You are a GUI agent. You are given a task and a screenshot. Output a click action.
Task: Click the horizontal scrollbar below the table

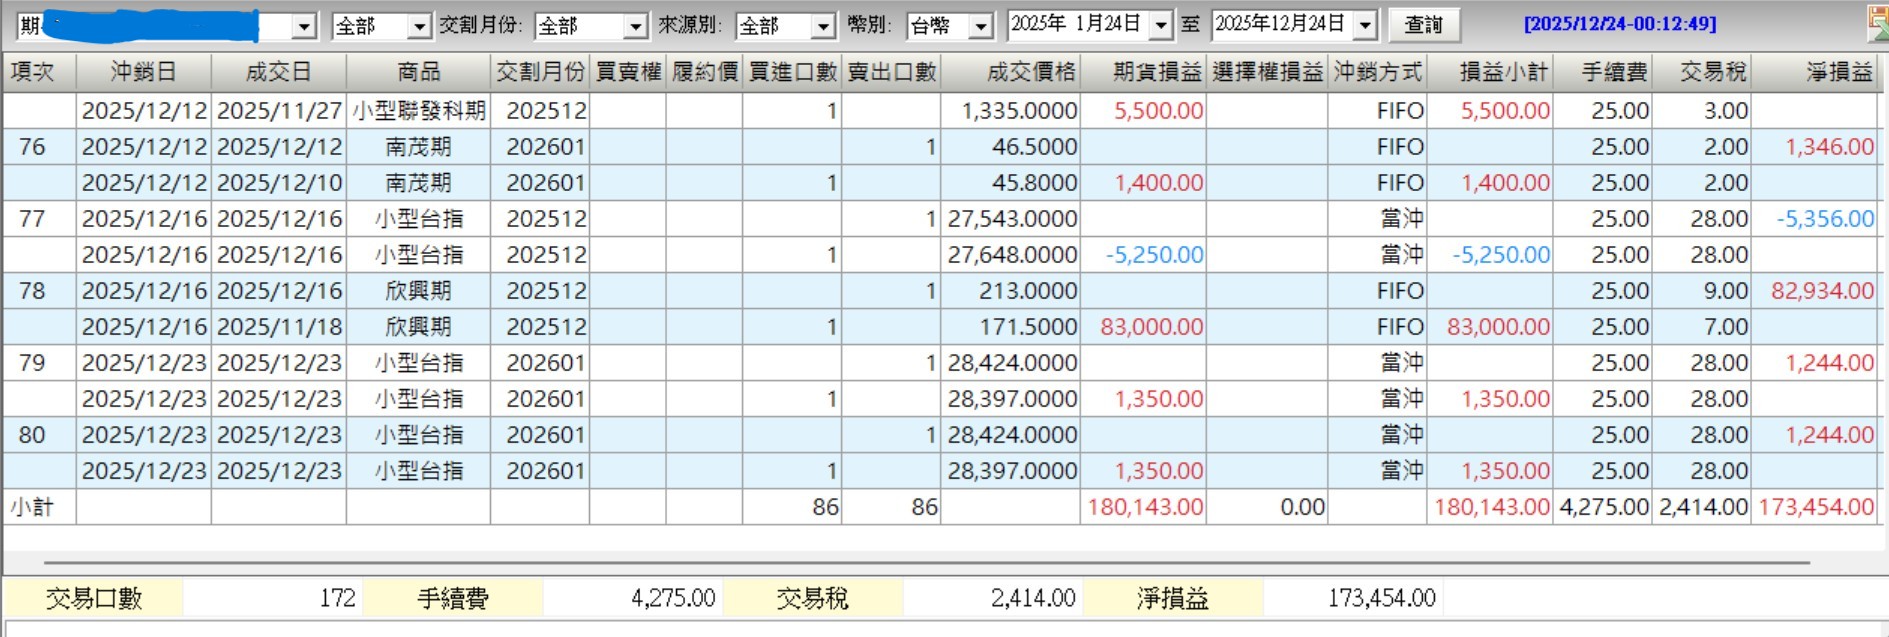(927, 563)
